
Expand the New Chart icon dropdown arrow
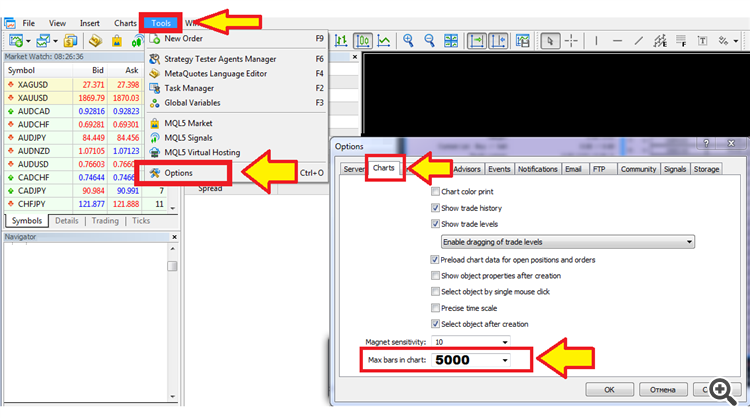(x=28, y=42)
